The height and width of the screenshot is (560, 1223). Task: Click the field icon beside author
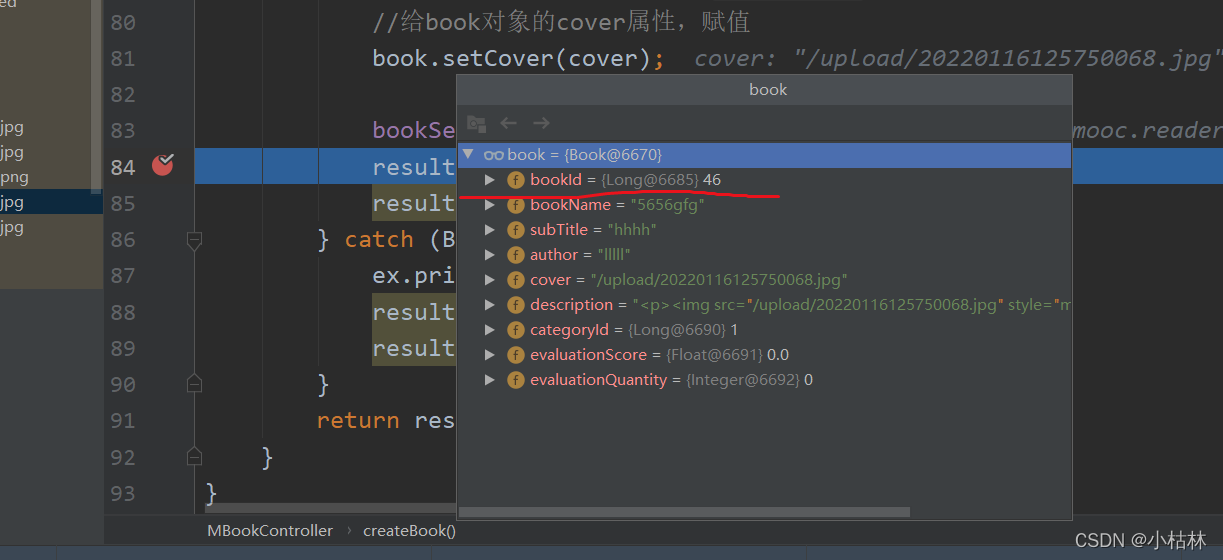(515, 255)
